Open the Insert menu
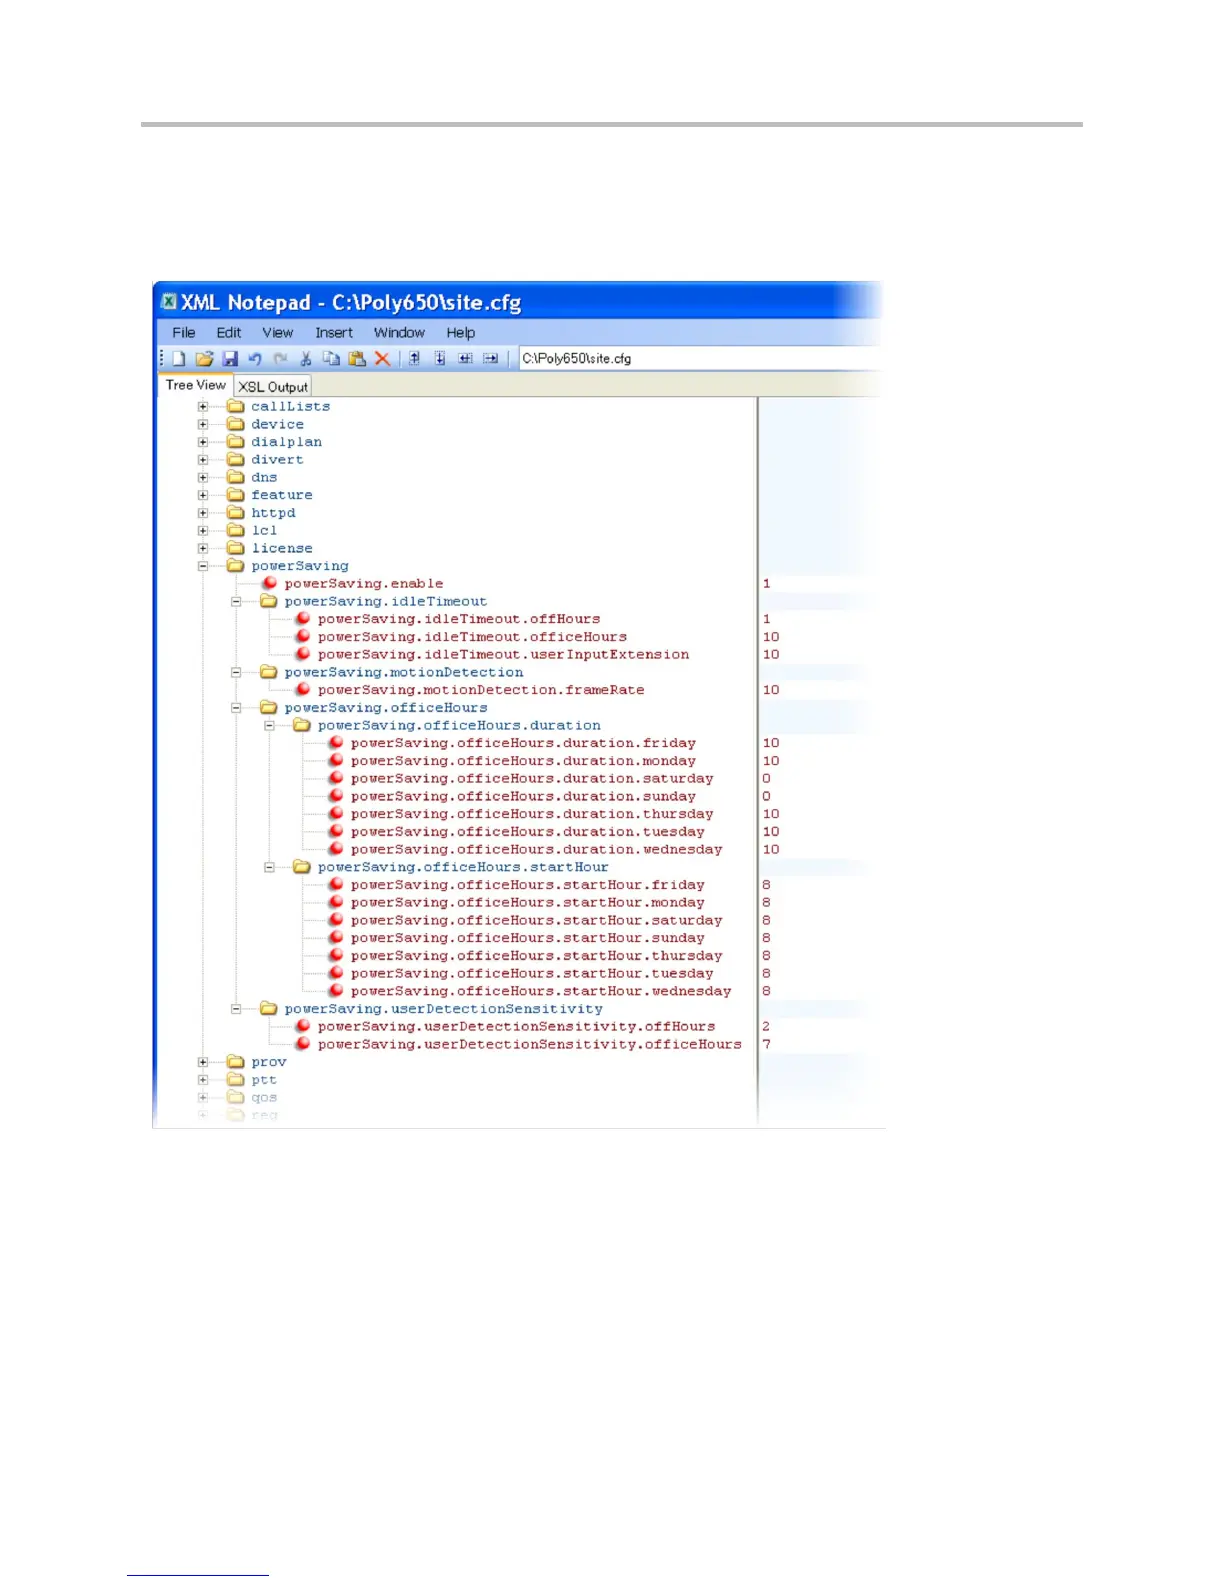Image resolution: width=1224 pixels, height=1584 pixels. coord(334,332)
